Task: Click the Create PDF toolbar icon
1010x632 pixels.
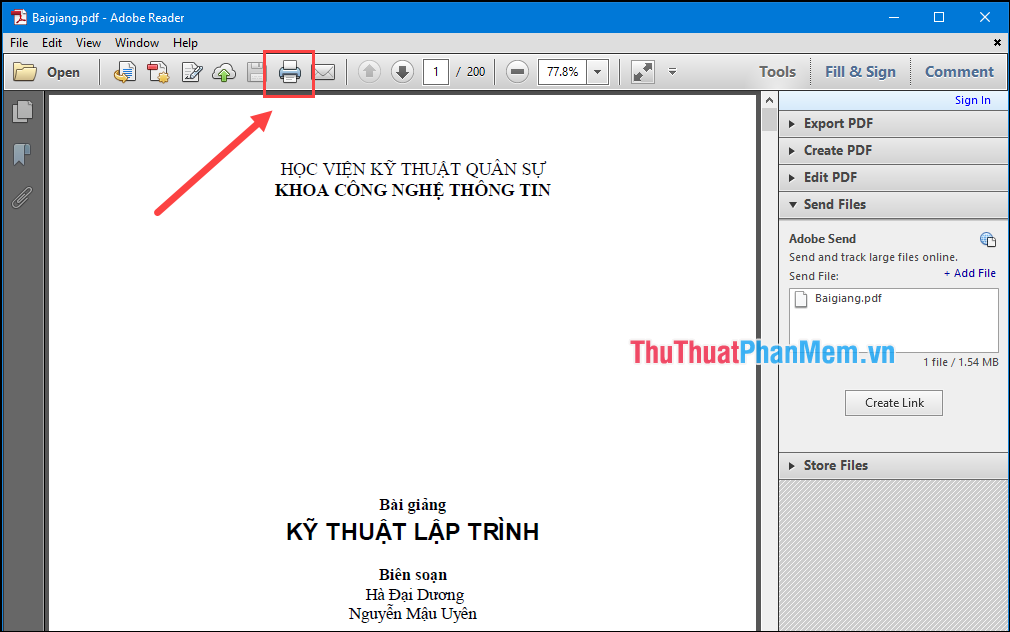Action: (158, 72)
